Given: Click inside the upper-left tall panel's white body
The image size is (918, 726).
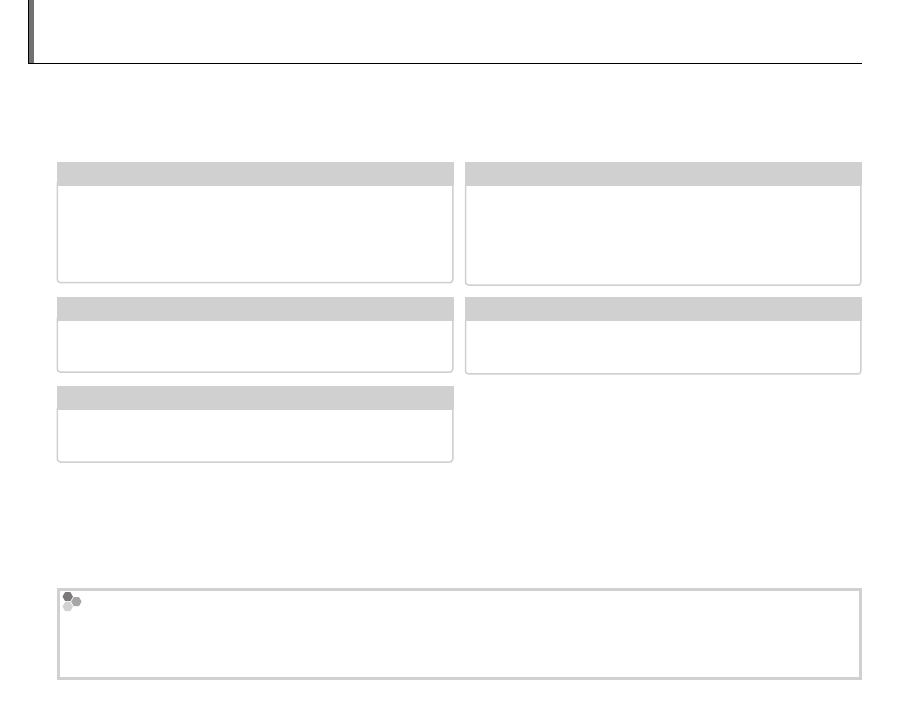Looking at the screenshot, I should tap(255, 233).
